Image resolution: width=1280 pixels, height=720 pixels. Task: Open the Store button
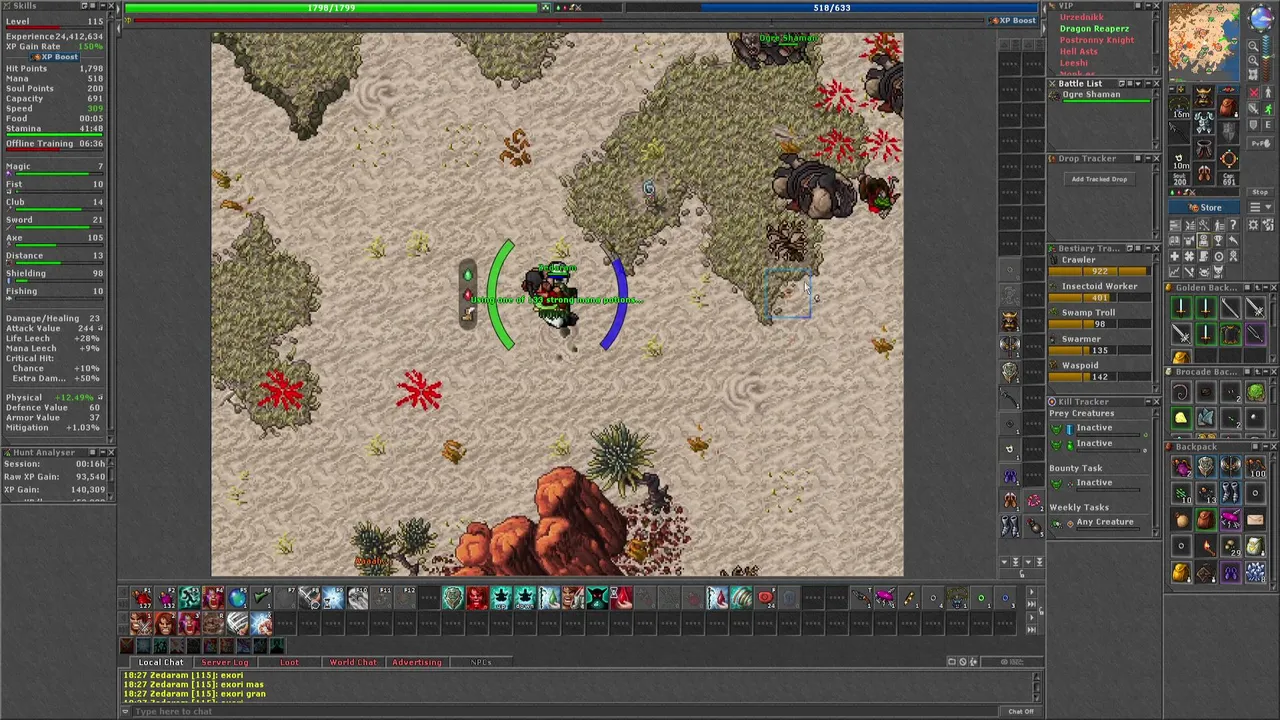point(1204,207)
